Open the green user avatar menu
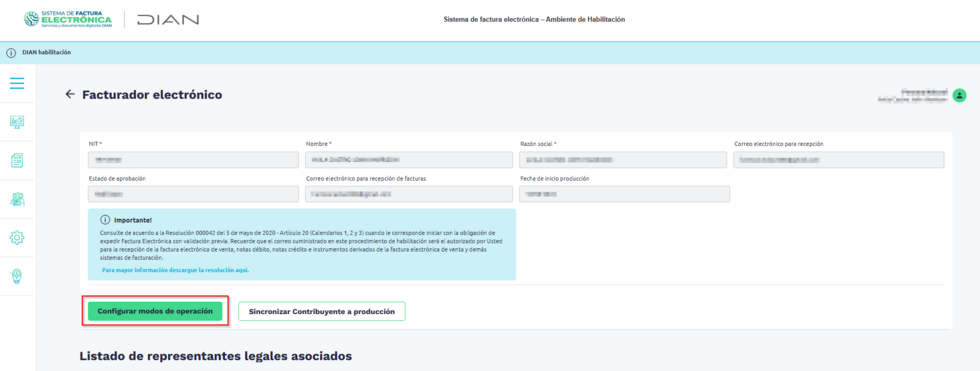 [x=959, y=96]
